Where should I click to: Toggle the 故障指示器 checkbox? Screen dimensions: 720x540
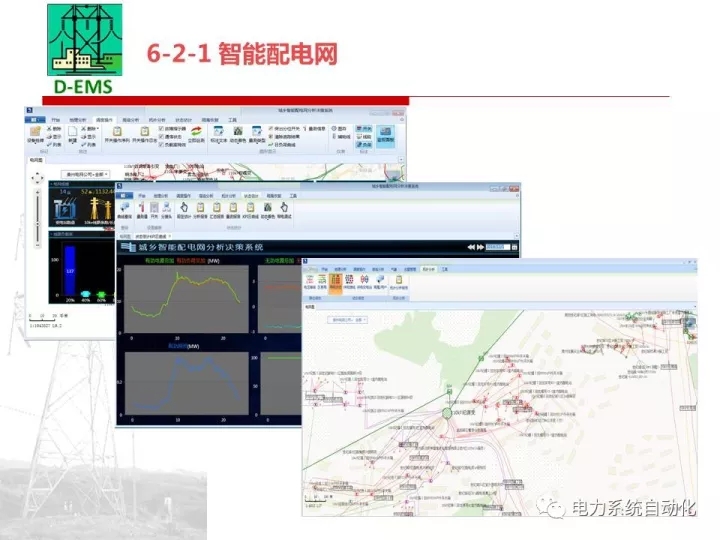164,128
